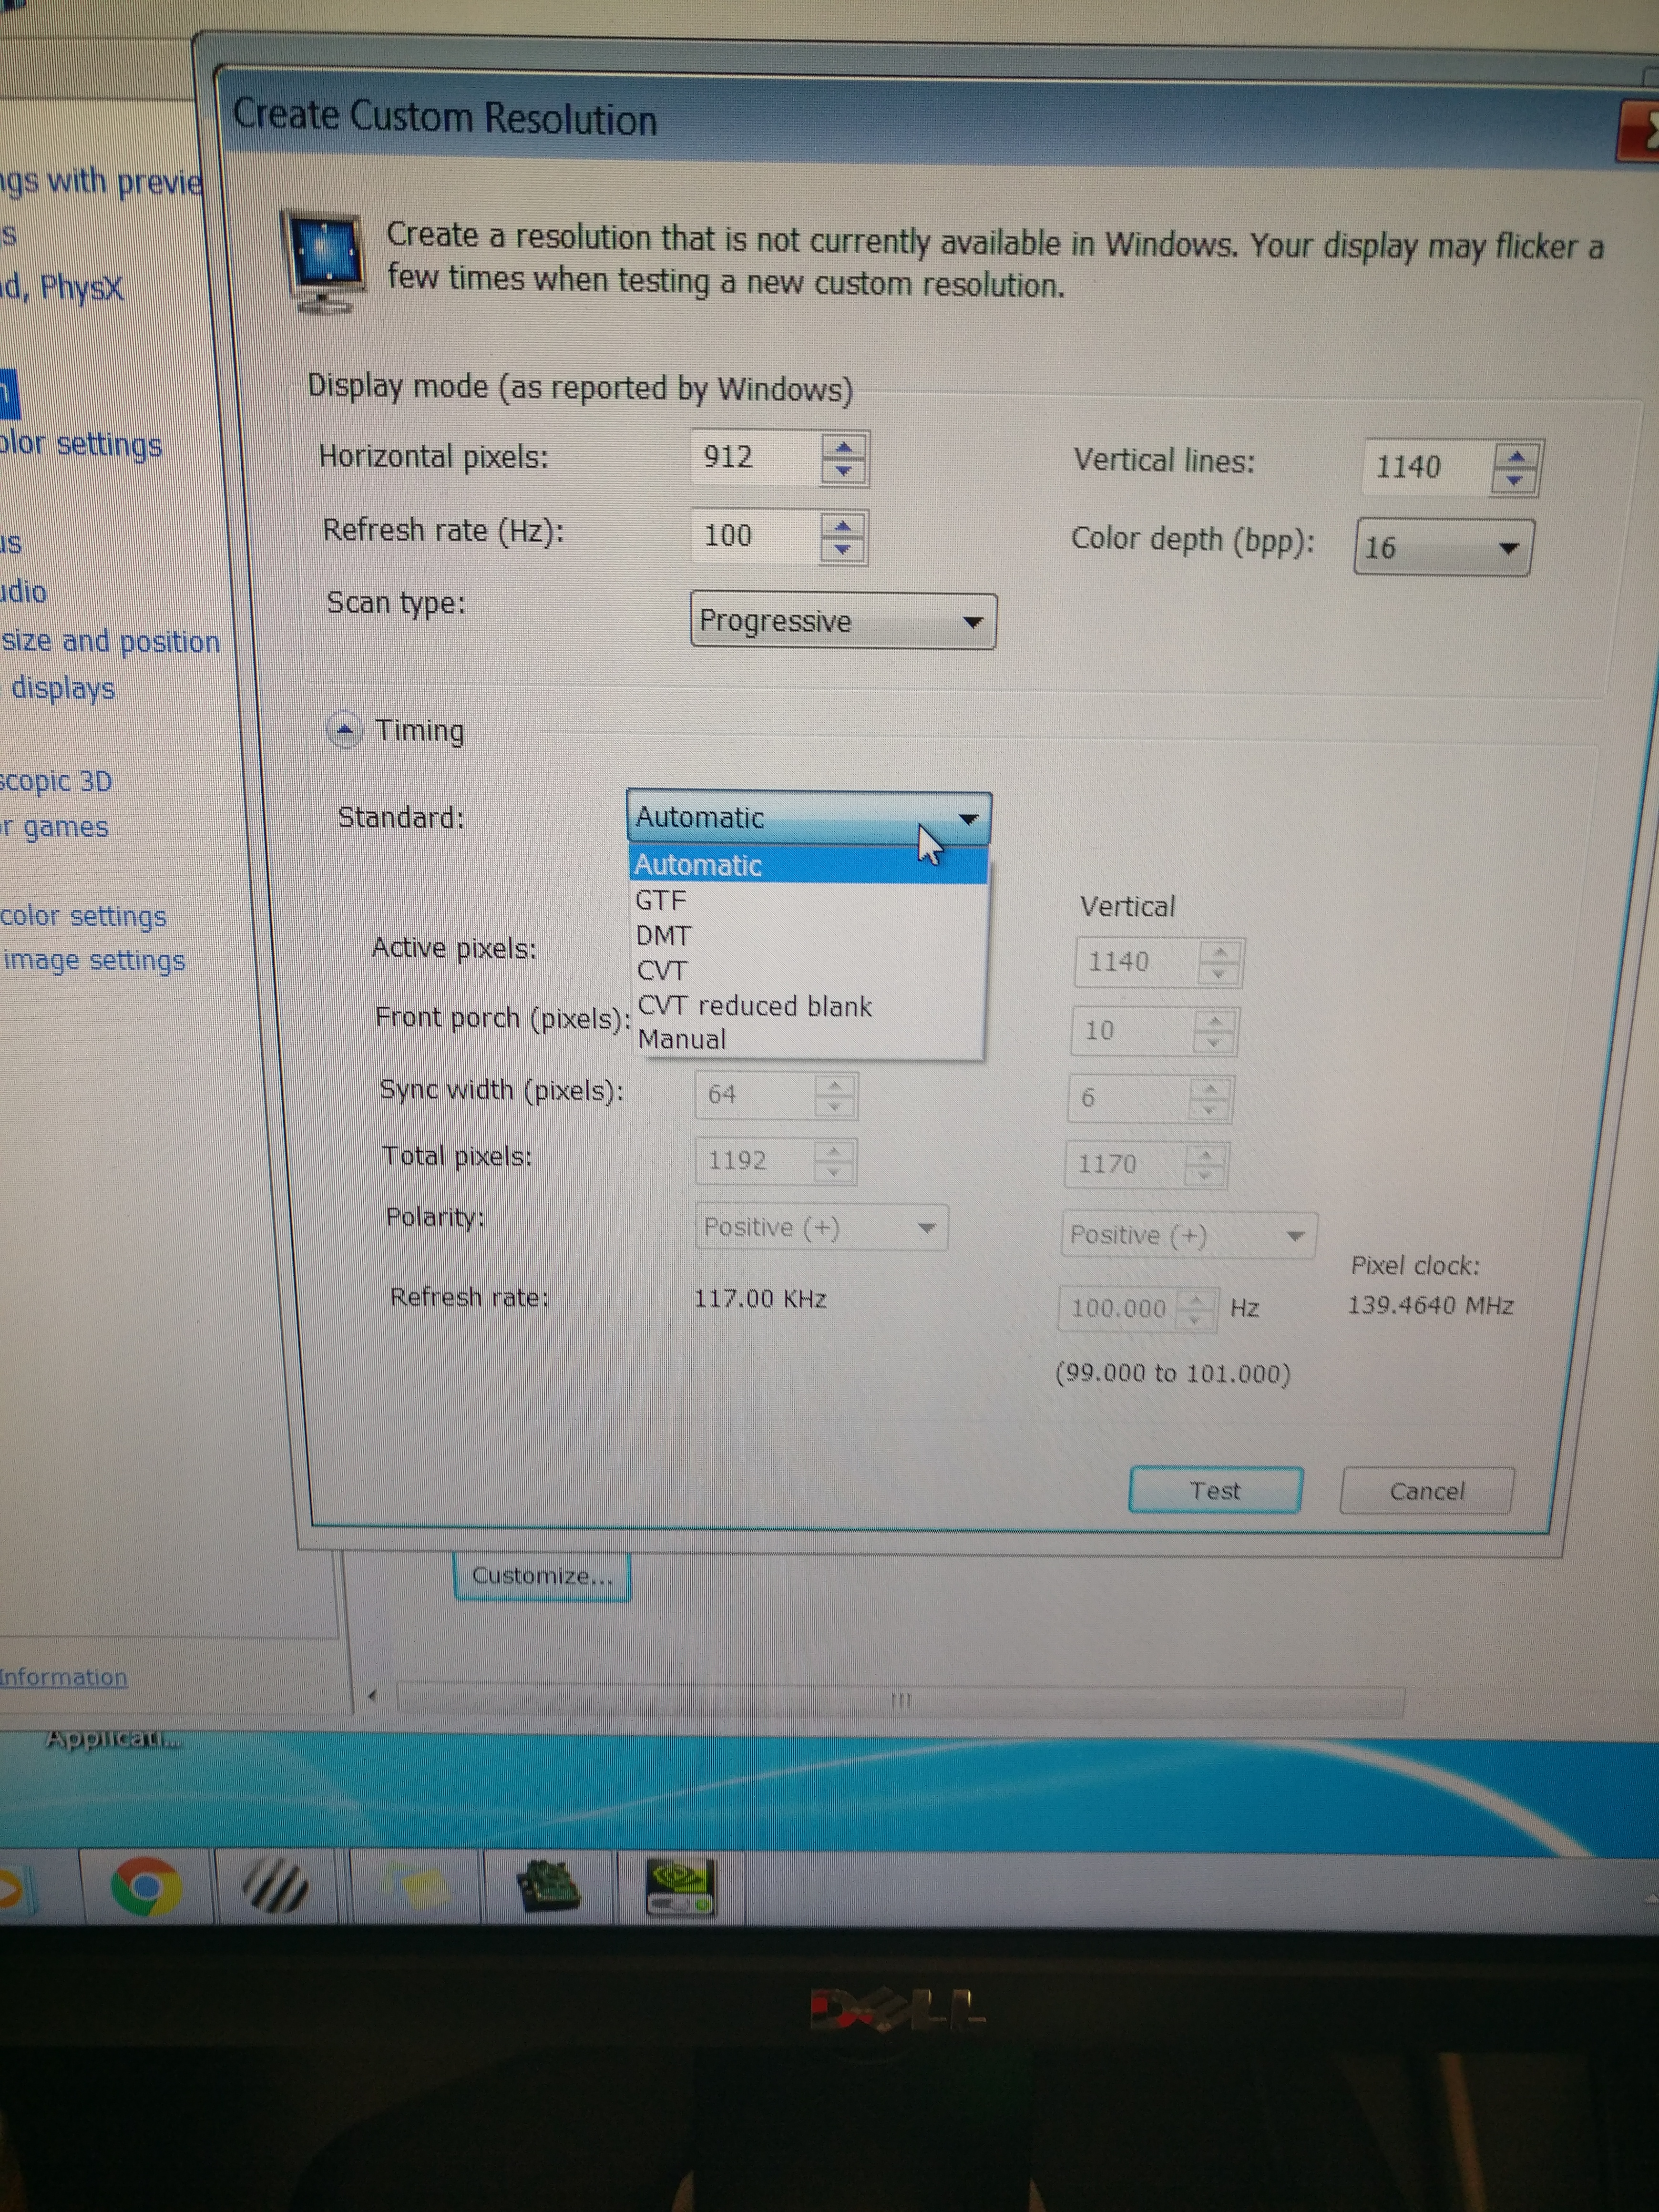Click the Vertical lines field showing 1140
Image resolution: width=1659 pixels, height=2212 pixels.
(1427, 467)
